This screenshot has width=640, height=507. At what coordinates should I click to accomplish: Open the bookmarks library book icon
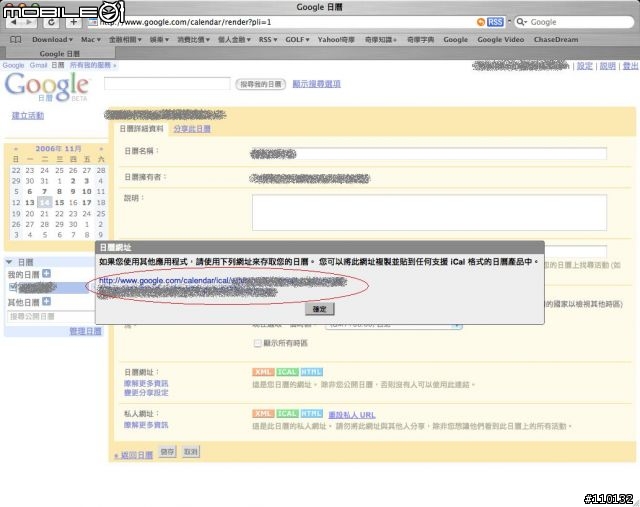click(x=16, y=40)
